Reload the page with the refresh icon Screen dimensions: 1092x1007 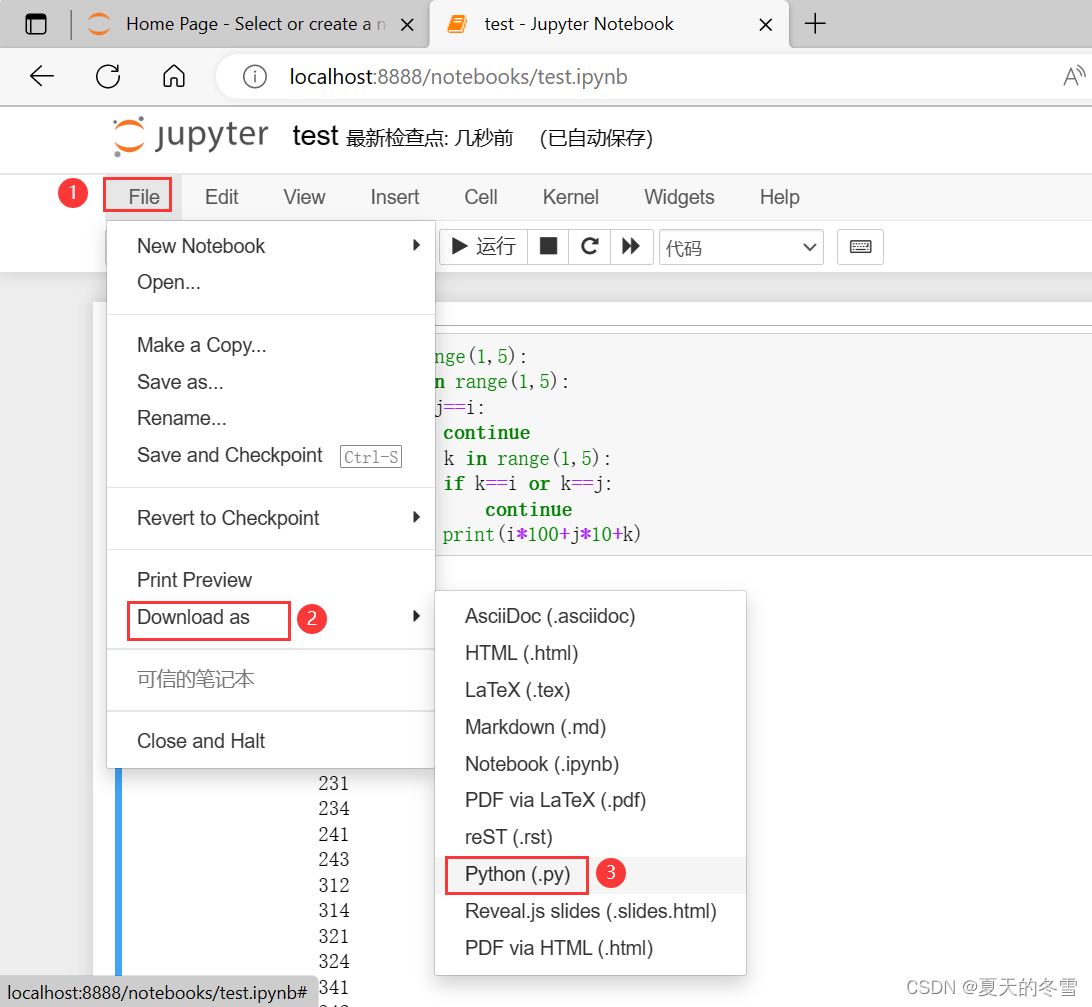(108, 76)
